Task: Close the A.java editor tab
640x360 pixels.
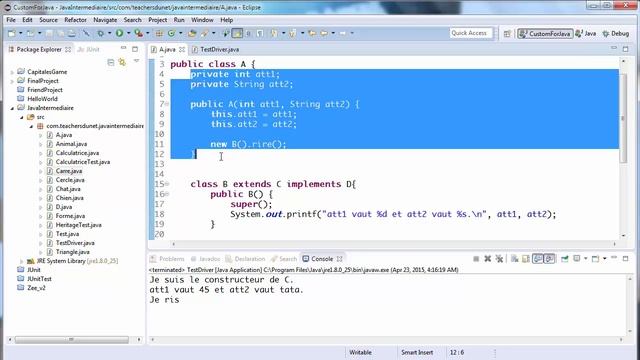Action: [182, 49]
